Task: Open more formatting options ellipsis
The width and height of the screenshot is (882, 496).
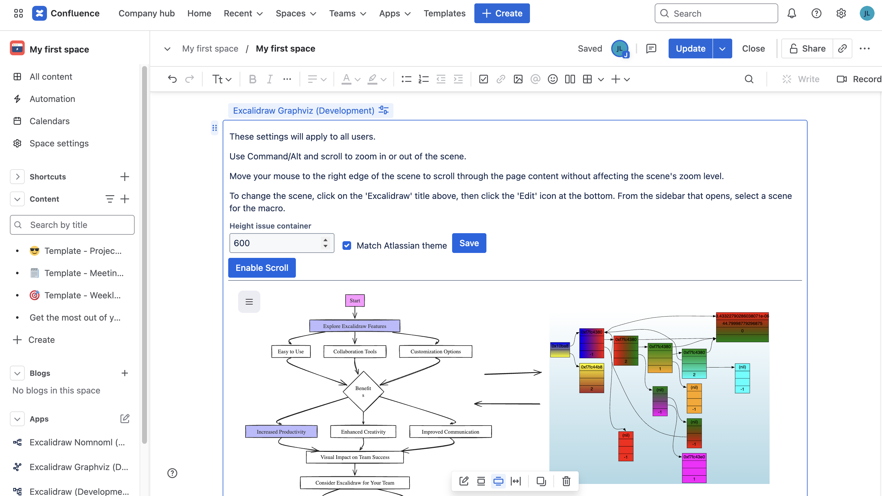Action: click(x=287, y=79)
